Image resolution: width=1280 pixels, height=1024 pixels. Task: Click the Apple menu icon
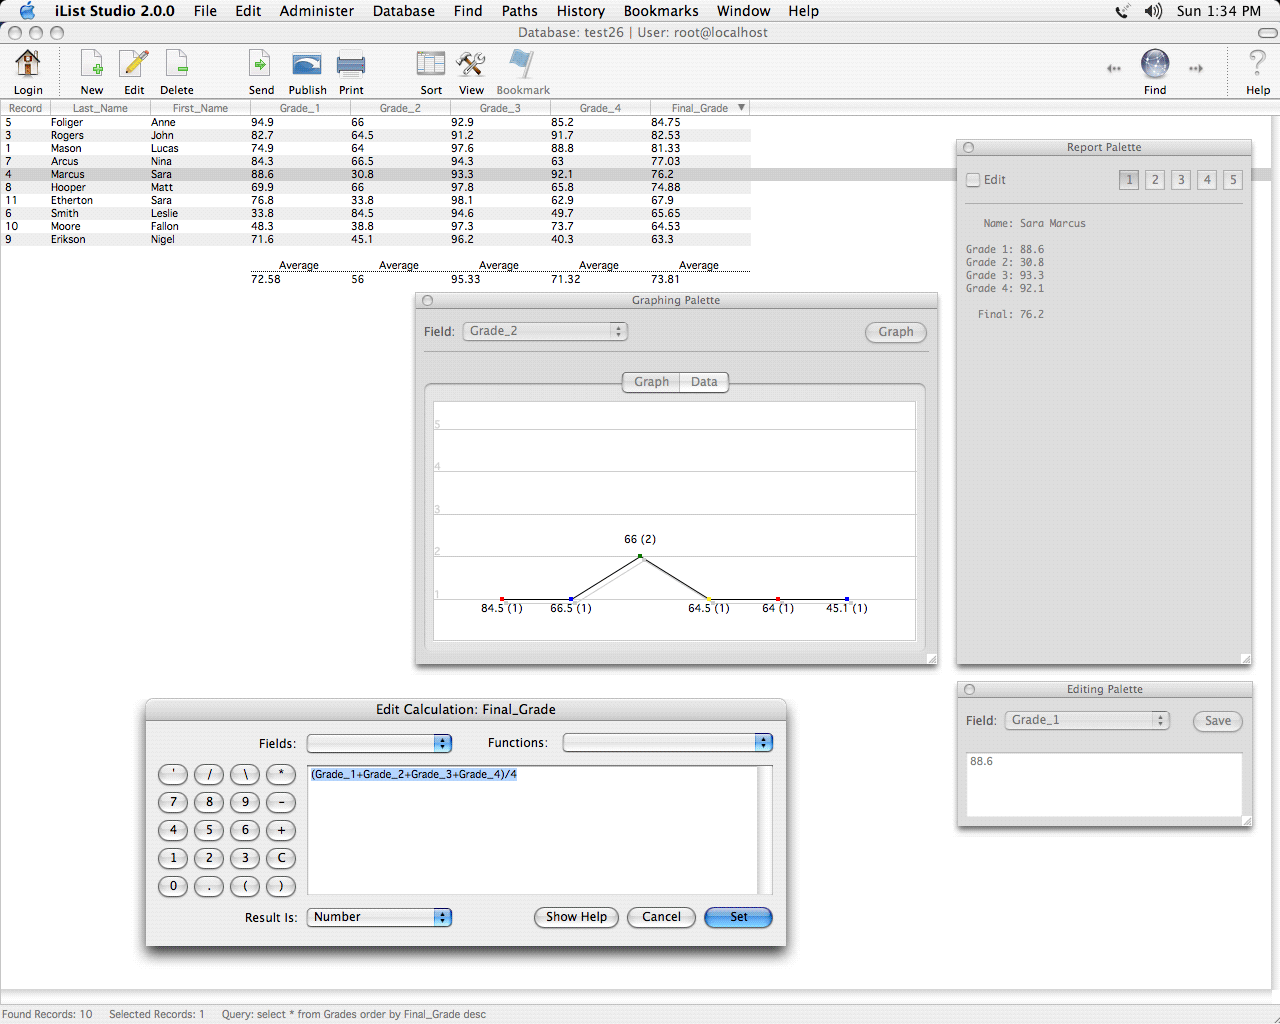coord(27,11)
